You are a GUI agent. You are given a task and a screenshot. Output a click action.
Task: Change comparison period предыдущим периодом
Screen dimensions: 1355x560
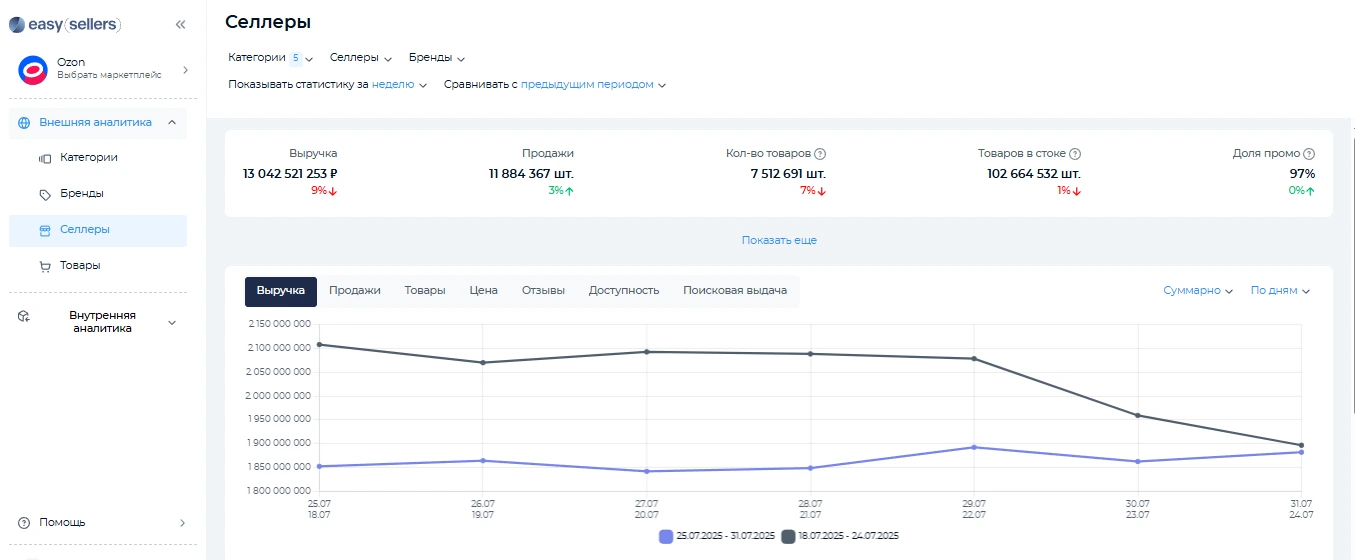(592, 85)
